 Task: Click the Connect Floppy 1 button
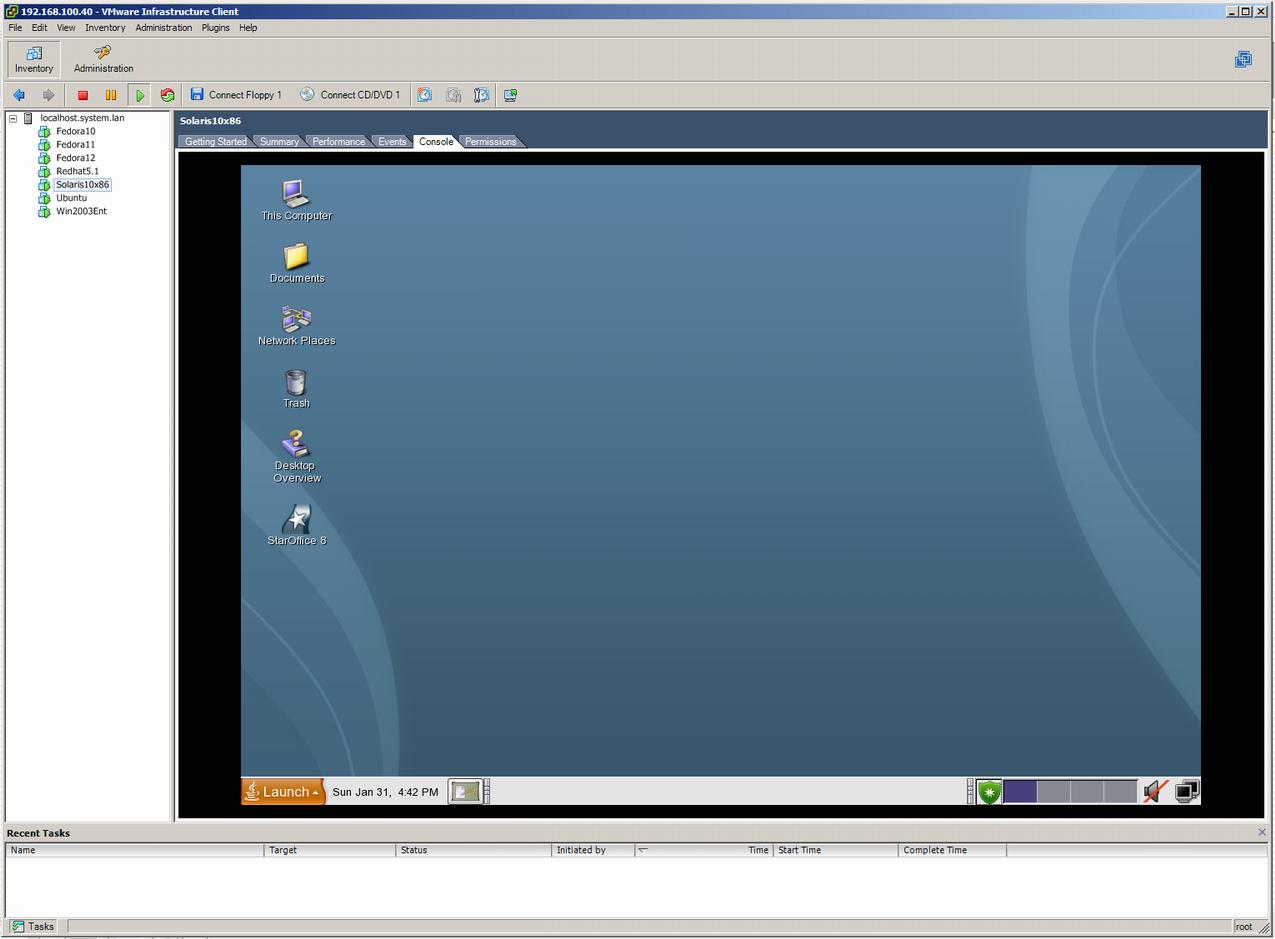(x=236, y=95)
